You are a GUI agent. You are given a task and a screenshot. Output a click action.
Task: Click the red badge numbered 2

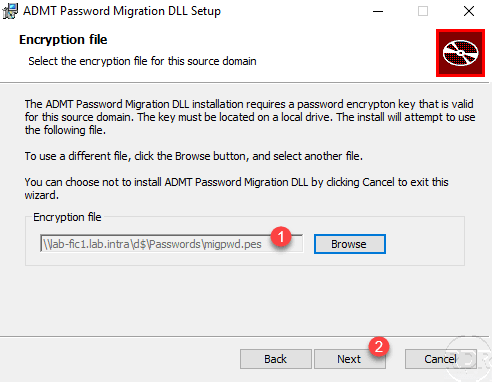(379, 347)
